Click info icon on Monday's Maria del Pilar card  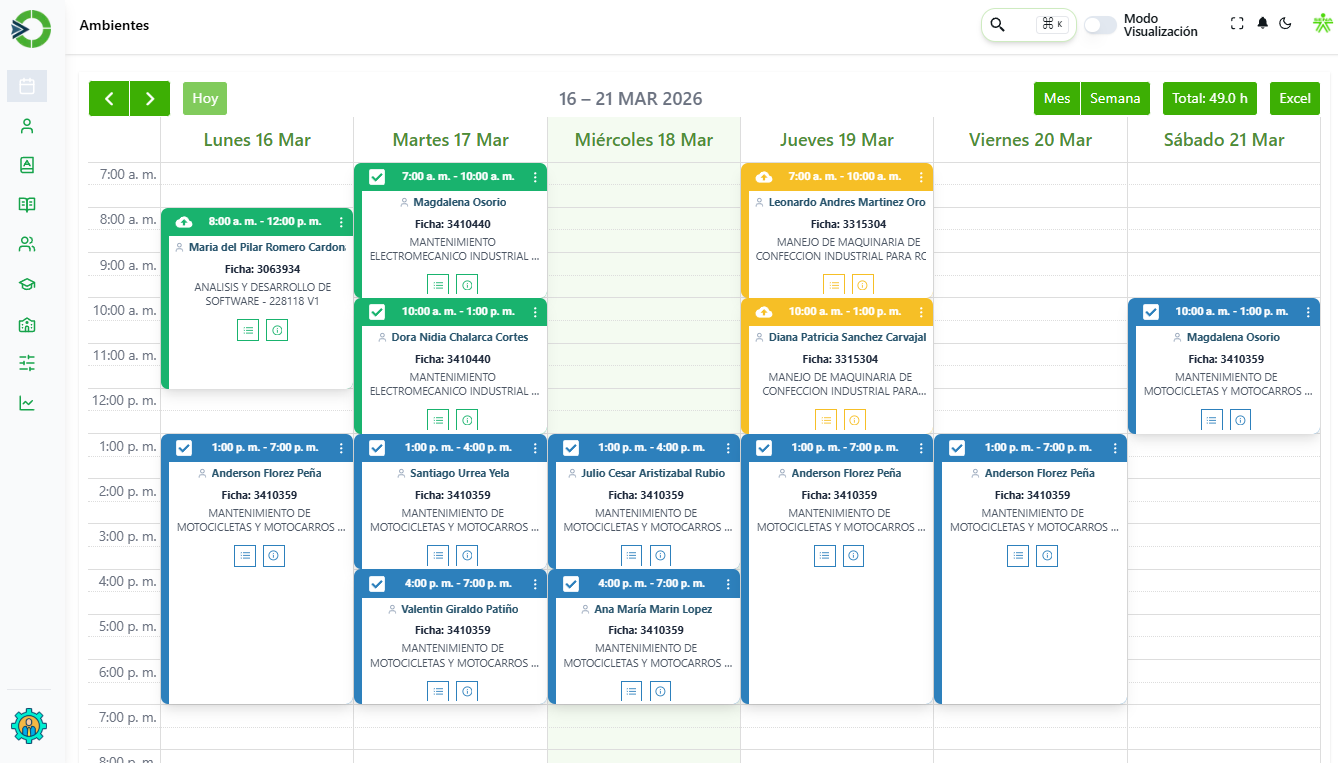[277, 330]
